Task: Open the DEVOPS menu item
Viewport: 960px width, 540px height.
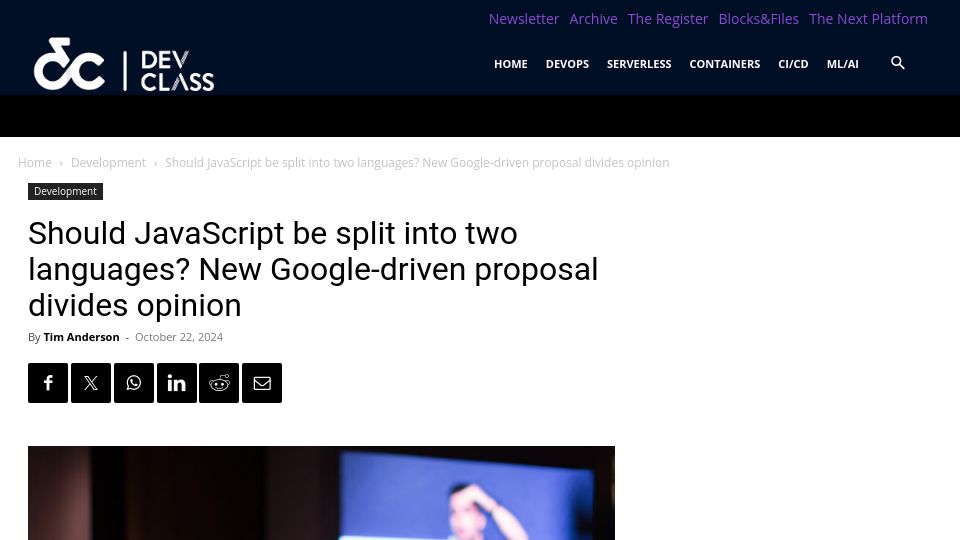Action: pyautogui.click(x=567, y=64)
